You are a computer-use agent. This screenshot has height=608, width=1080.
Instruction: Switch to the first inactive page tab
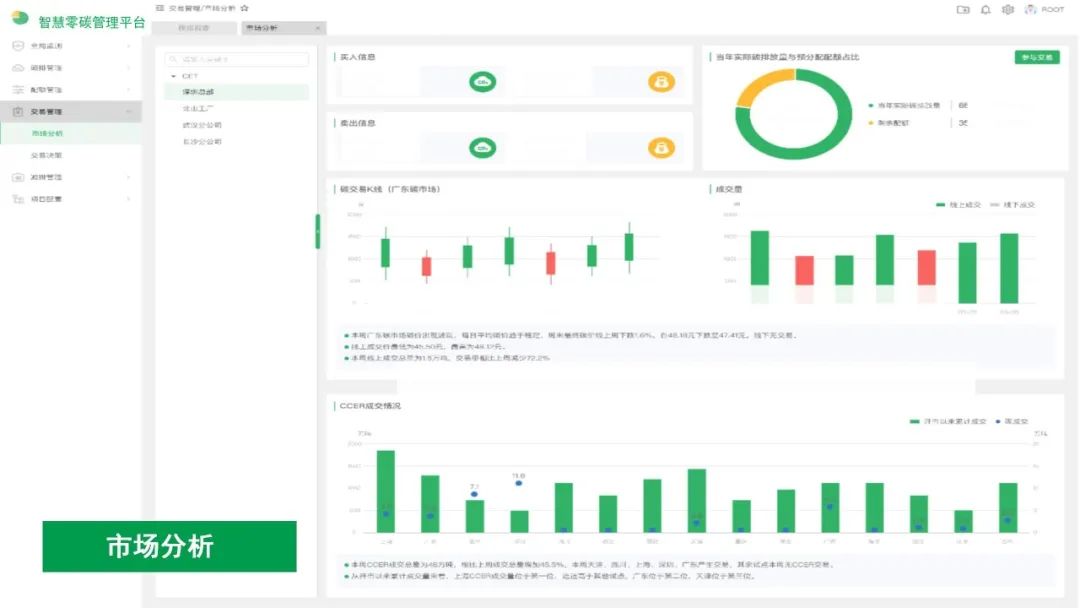[194, 28]
